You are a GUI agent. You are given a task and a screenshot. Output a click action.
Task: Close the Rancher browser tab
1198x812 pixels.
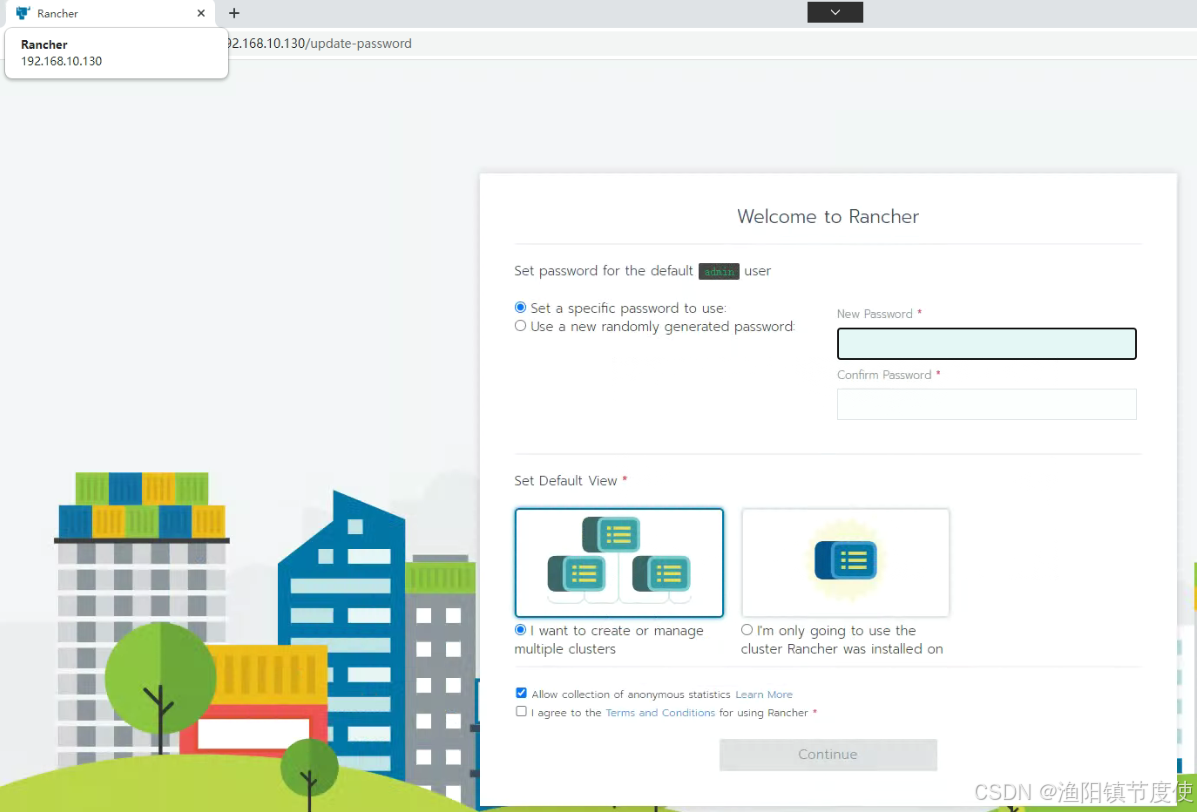pyautogui.click(x=201, y=13)
